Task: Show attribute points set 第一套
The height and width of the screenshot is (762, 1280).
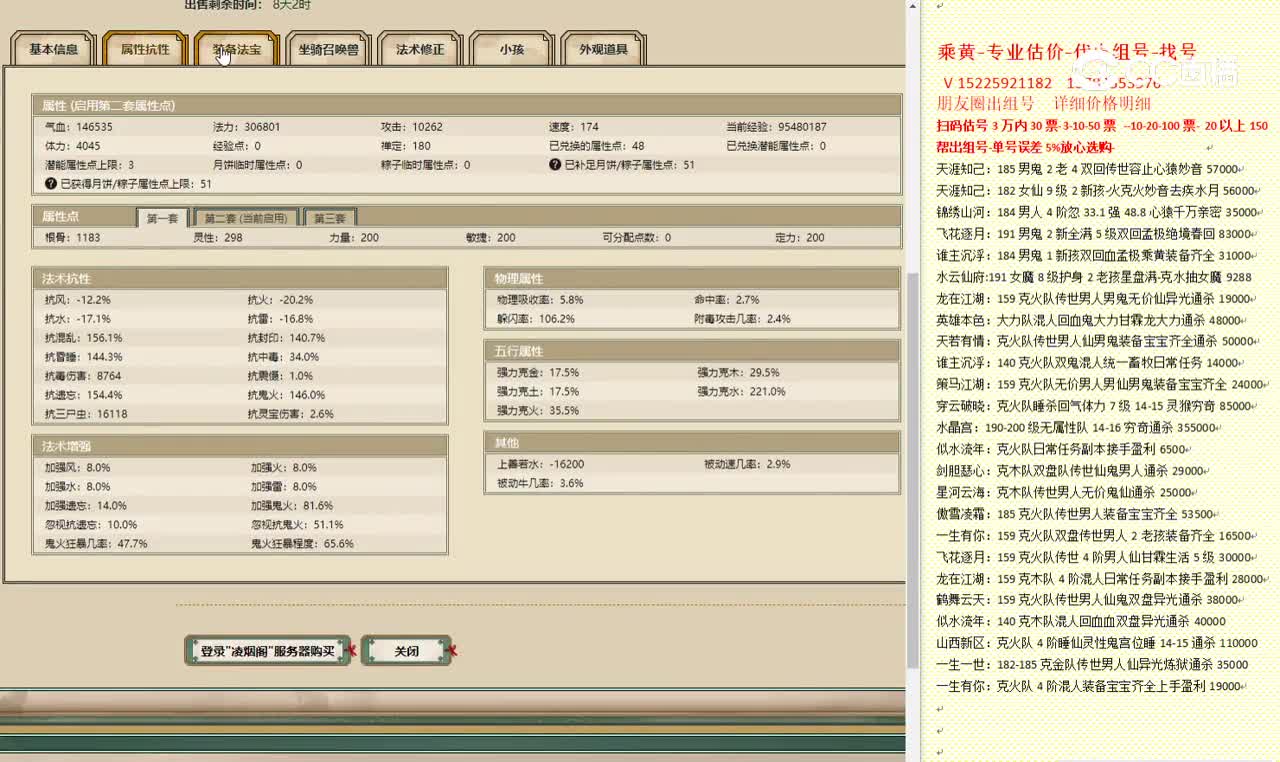Action: pyautogui.click(x=162, y=218)
